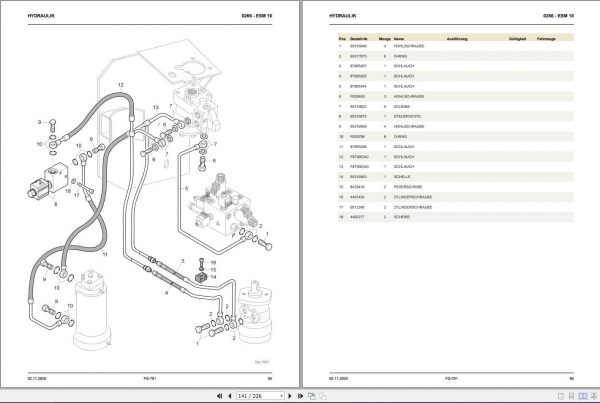The image size is (600, 403).
Task: Click the greyed-out next view icon
Action: click(x=323, y=396)
